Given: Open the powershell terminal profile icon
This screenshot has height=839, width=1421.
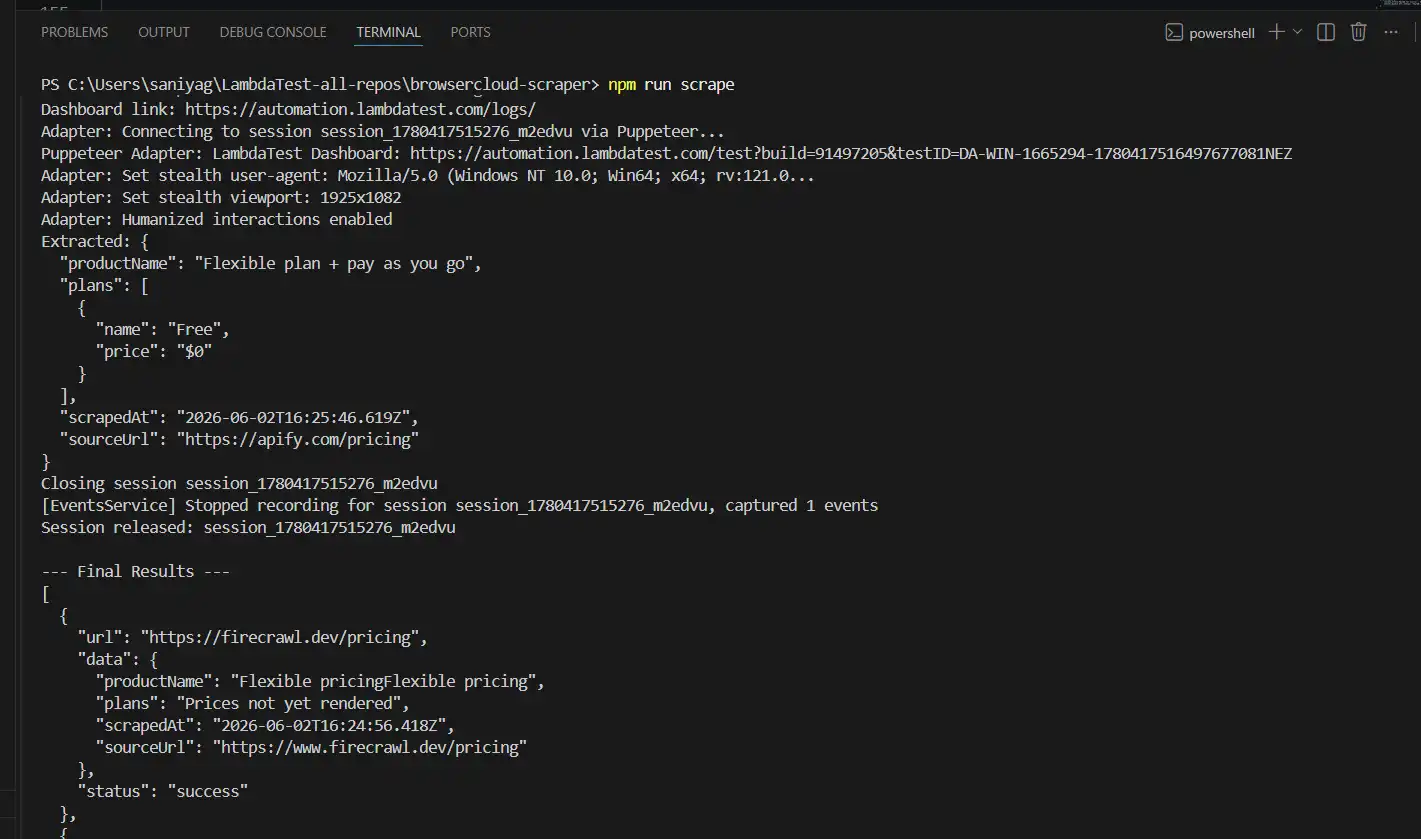Looking at the screenshot, I should coord(1174,33).
